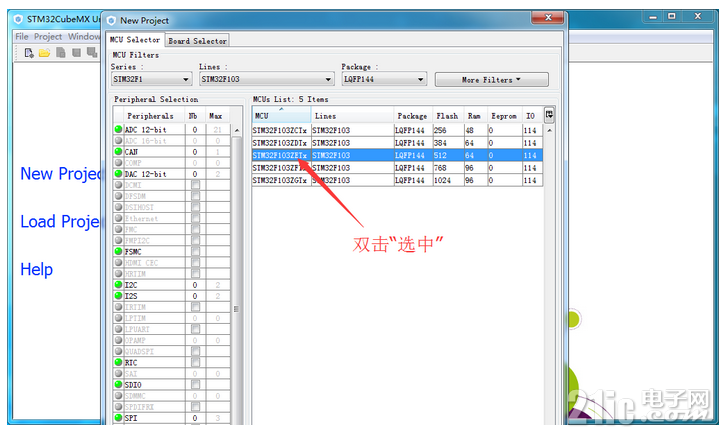Click the green status dot for CAN

(118, 151)
